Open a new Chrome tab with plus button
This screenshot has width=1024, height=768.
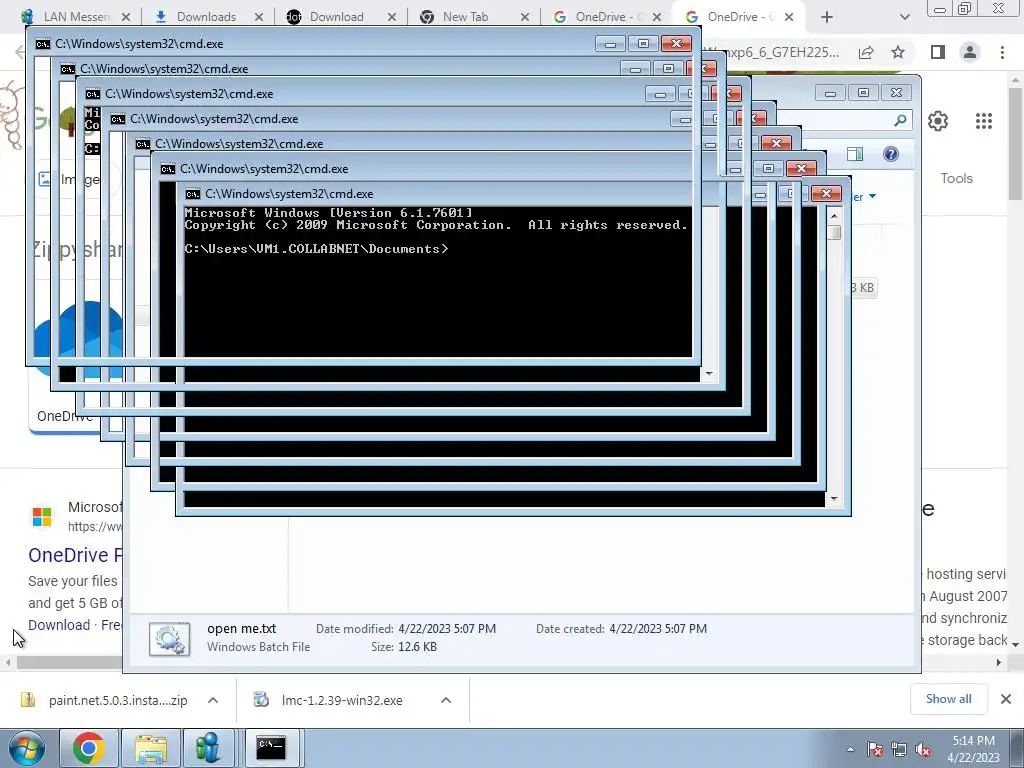tap(827, 17)
